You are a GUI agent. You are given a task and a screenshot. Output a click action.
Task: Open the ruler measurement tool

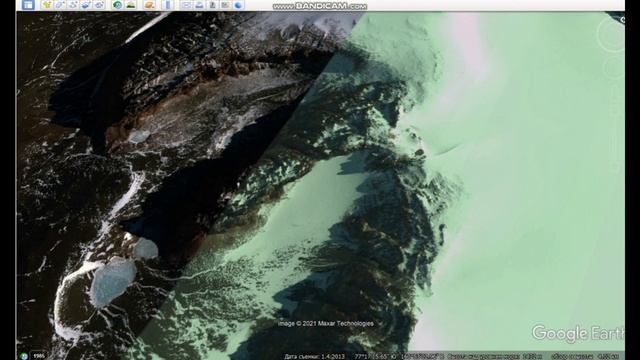coord(168,5)
